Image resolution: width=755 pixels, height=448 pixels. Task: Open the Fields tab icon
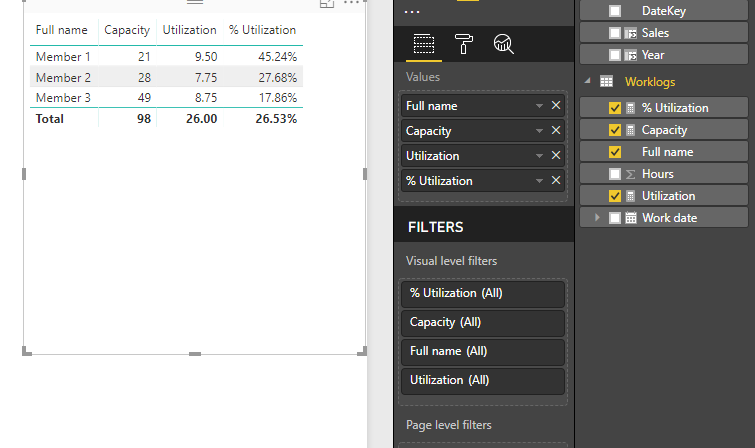[424, 44]
